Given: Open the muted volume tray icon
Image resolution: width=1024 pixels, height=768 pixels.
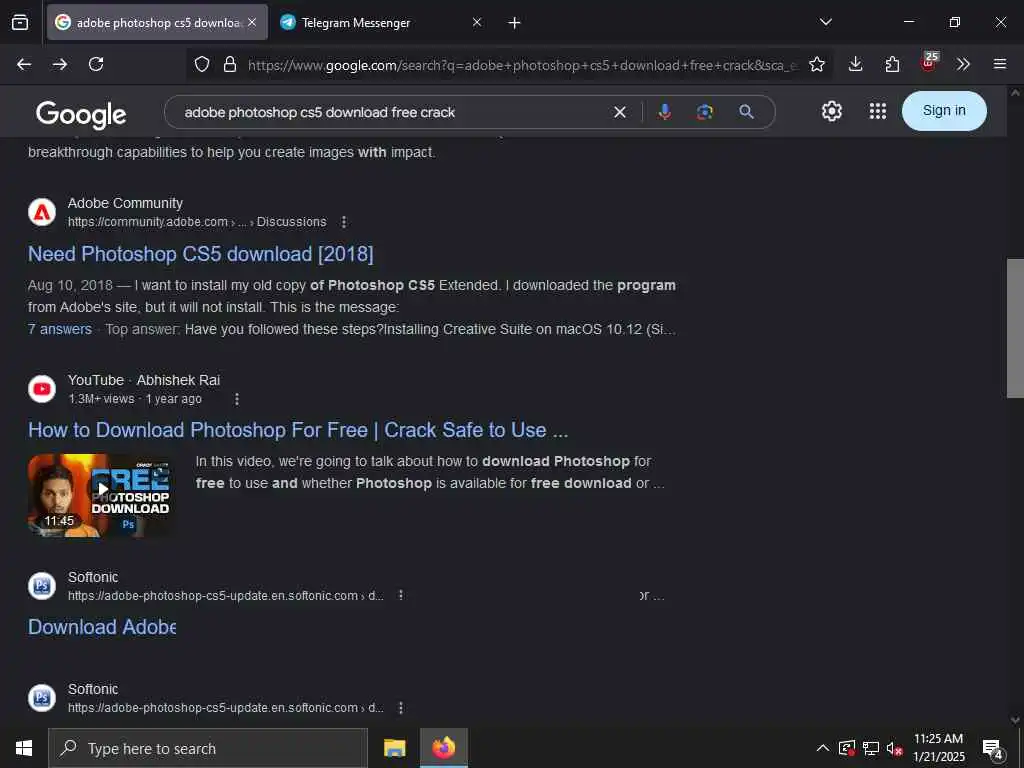Looking at the screenshot, I should (x=894, y=748).
